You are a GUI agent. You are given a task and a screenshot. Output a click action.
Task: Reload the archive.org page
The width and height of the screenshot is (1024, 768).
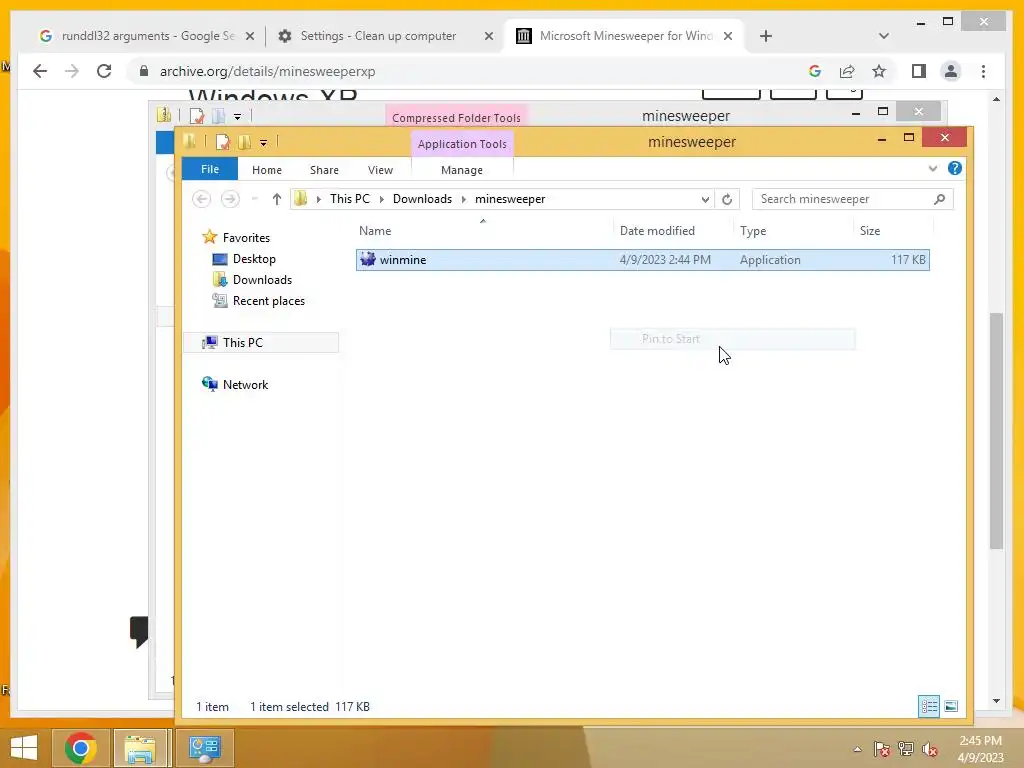click(104, 71)
